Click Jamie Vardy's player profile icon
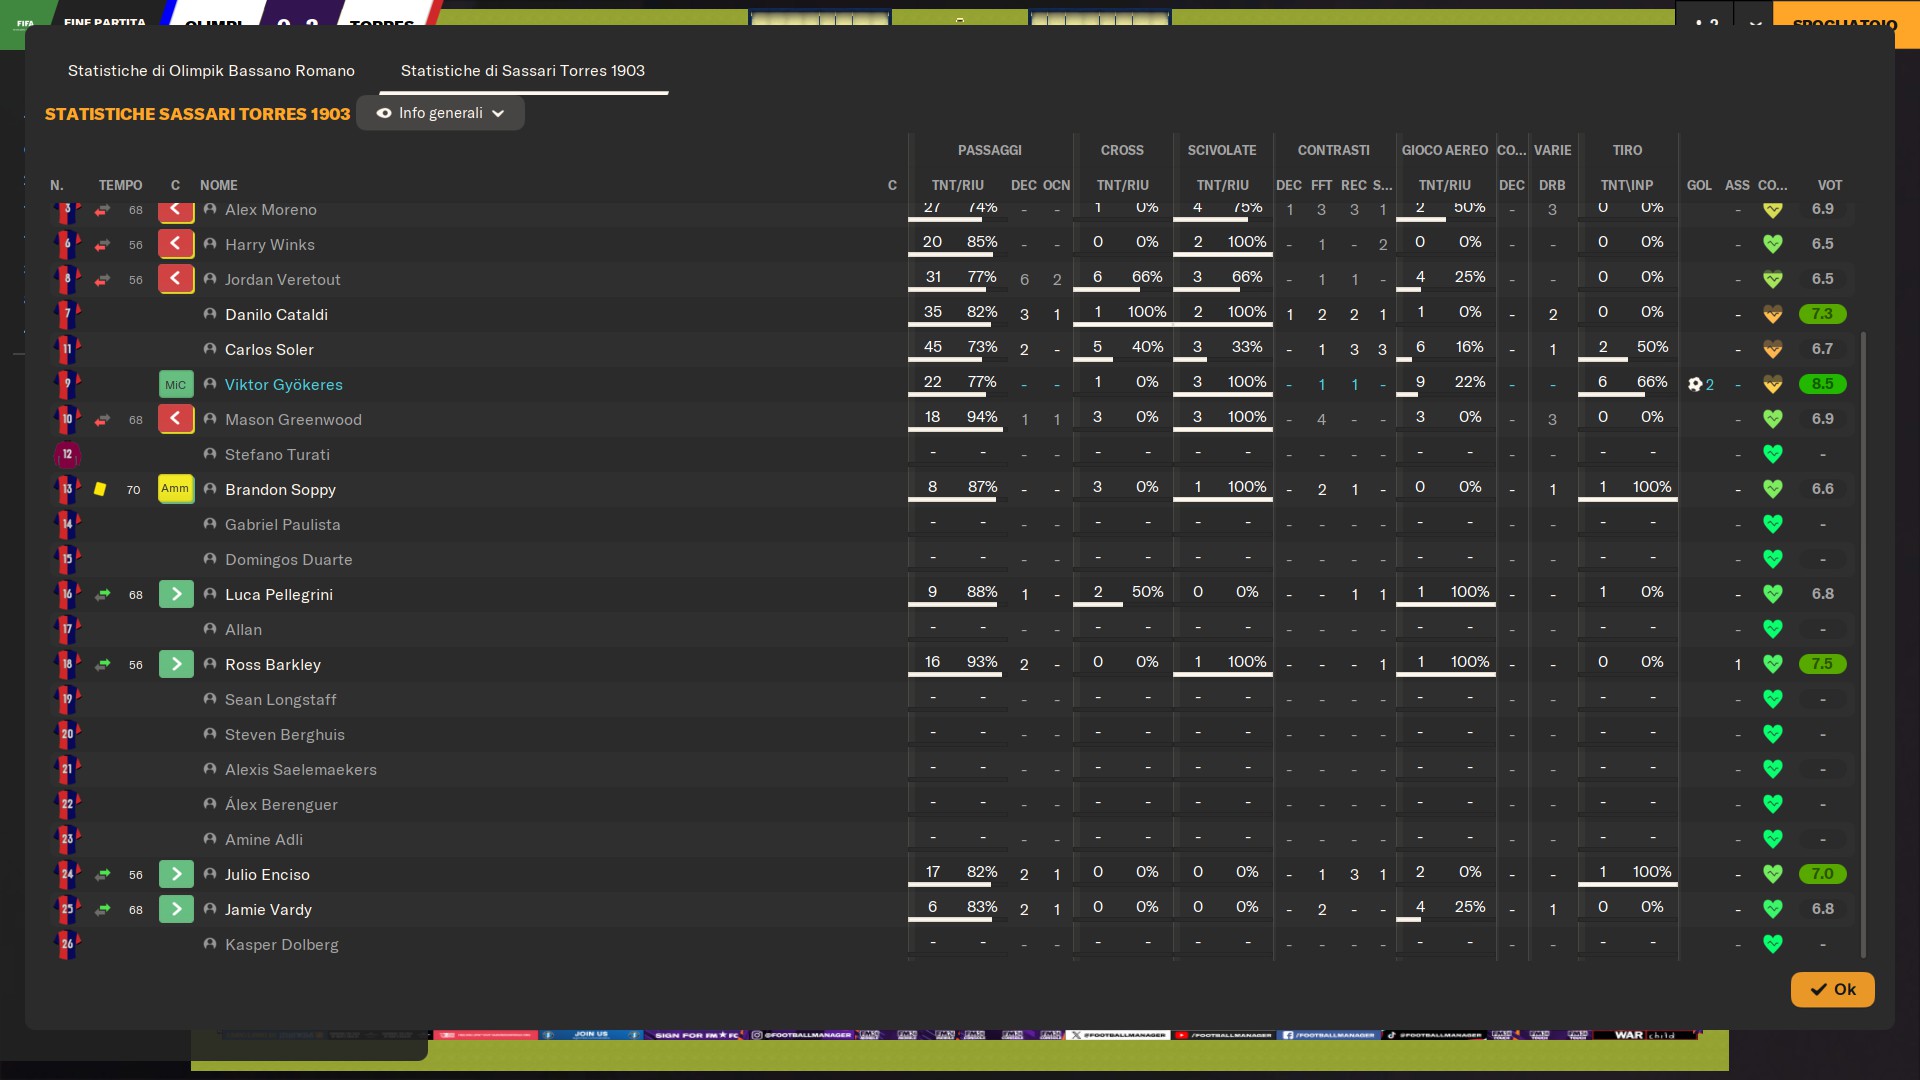 pos(210,909)
